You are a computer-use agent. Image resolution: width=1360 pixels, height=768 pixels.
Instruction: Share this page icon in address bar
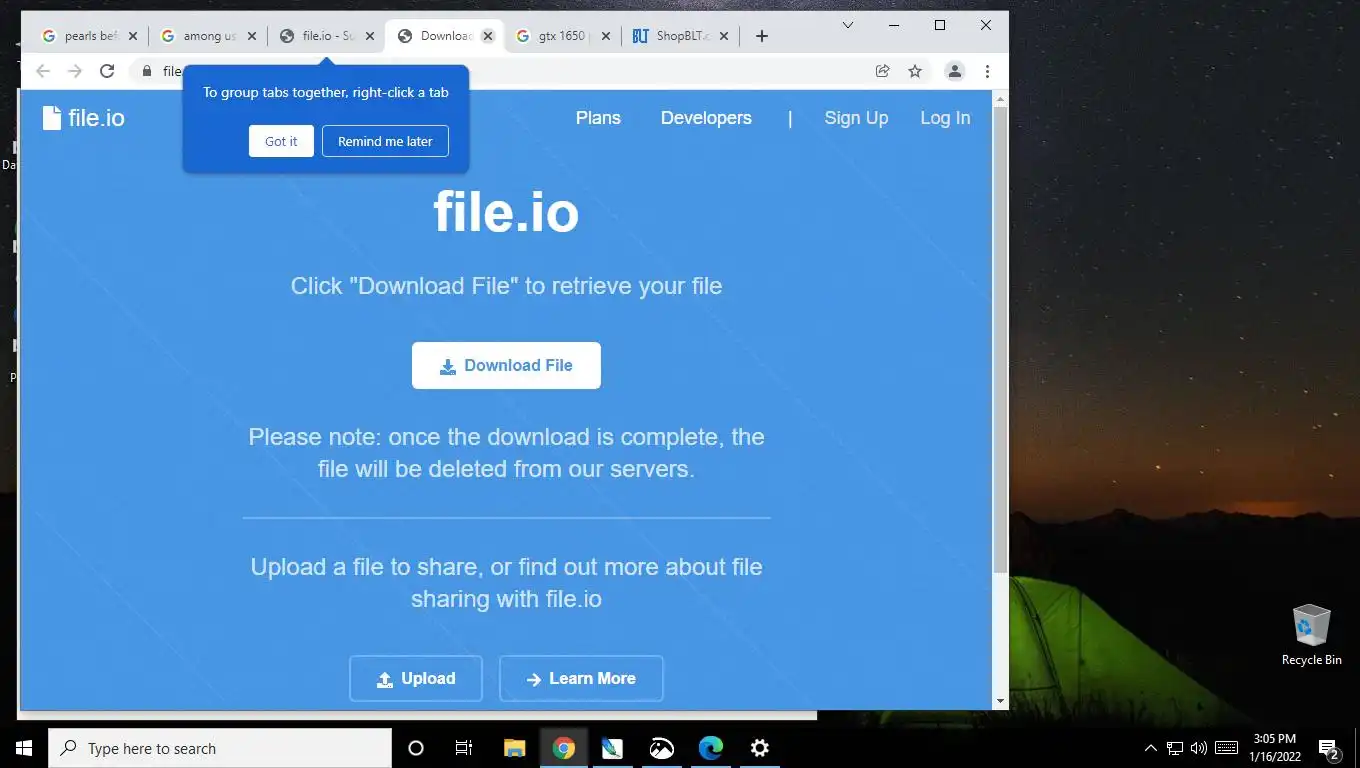pyautogui.click(x=882, y=71)
